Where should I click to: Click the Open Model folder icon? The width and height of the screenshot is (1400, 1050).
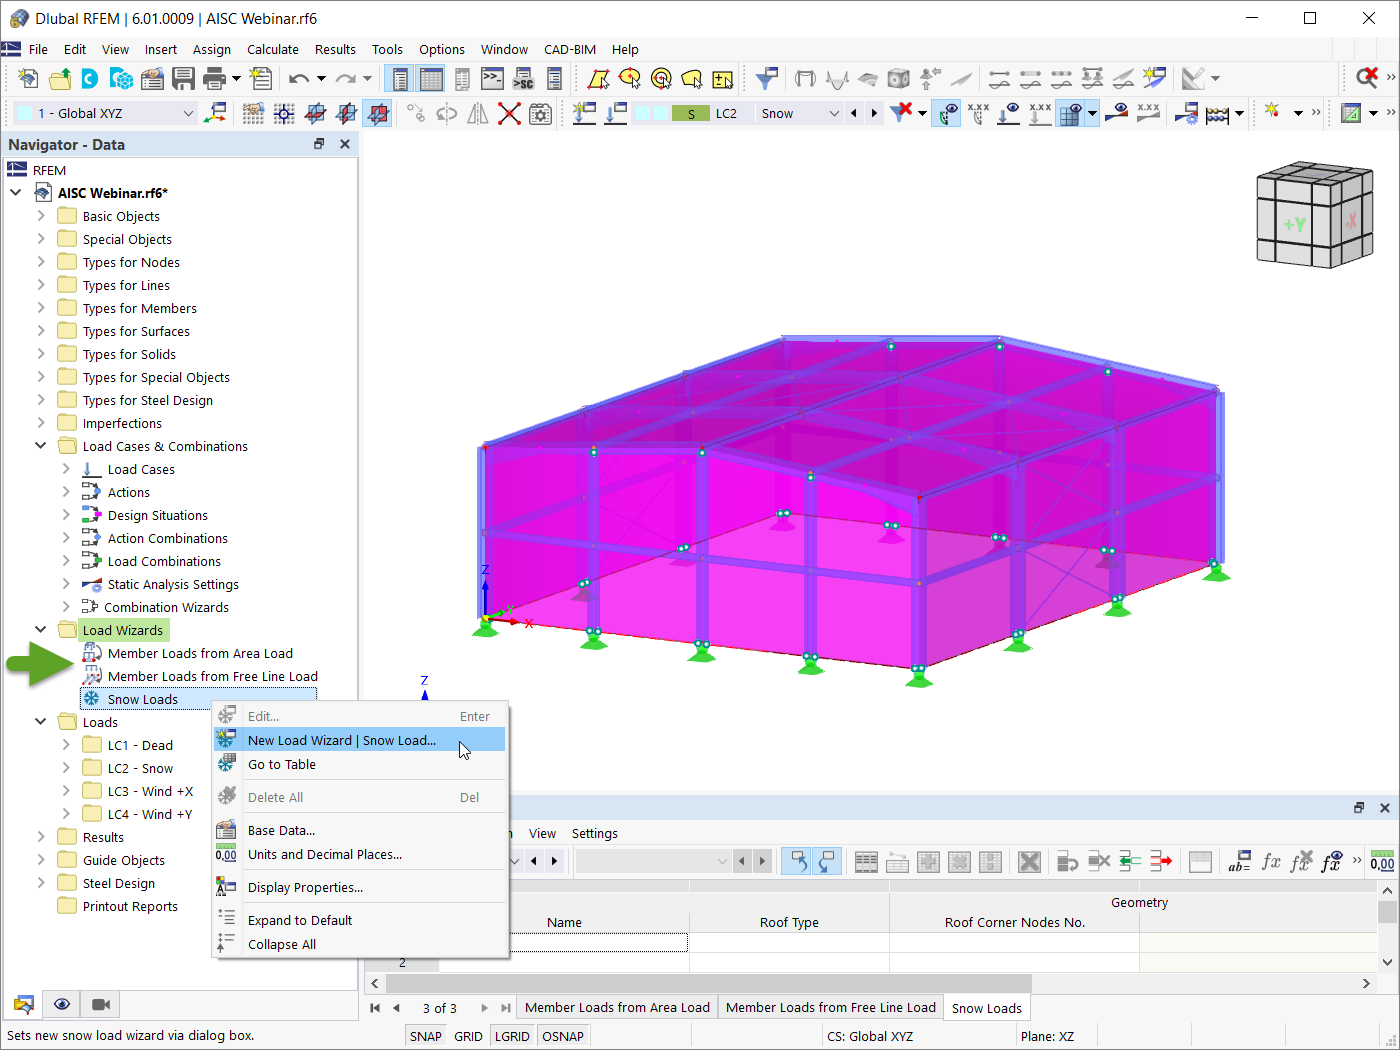[60, 78]
